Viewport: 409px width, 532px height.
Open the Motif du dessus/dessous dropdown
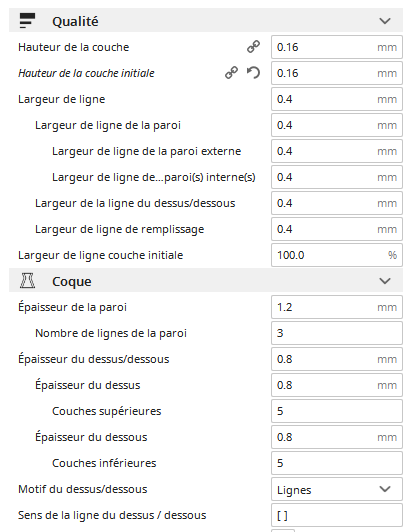point(337,489)
